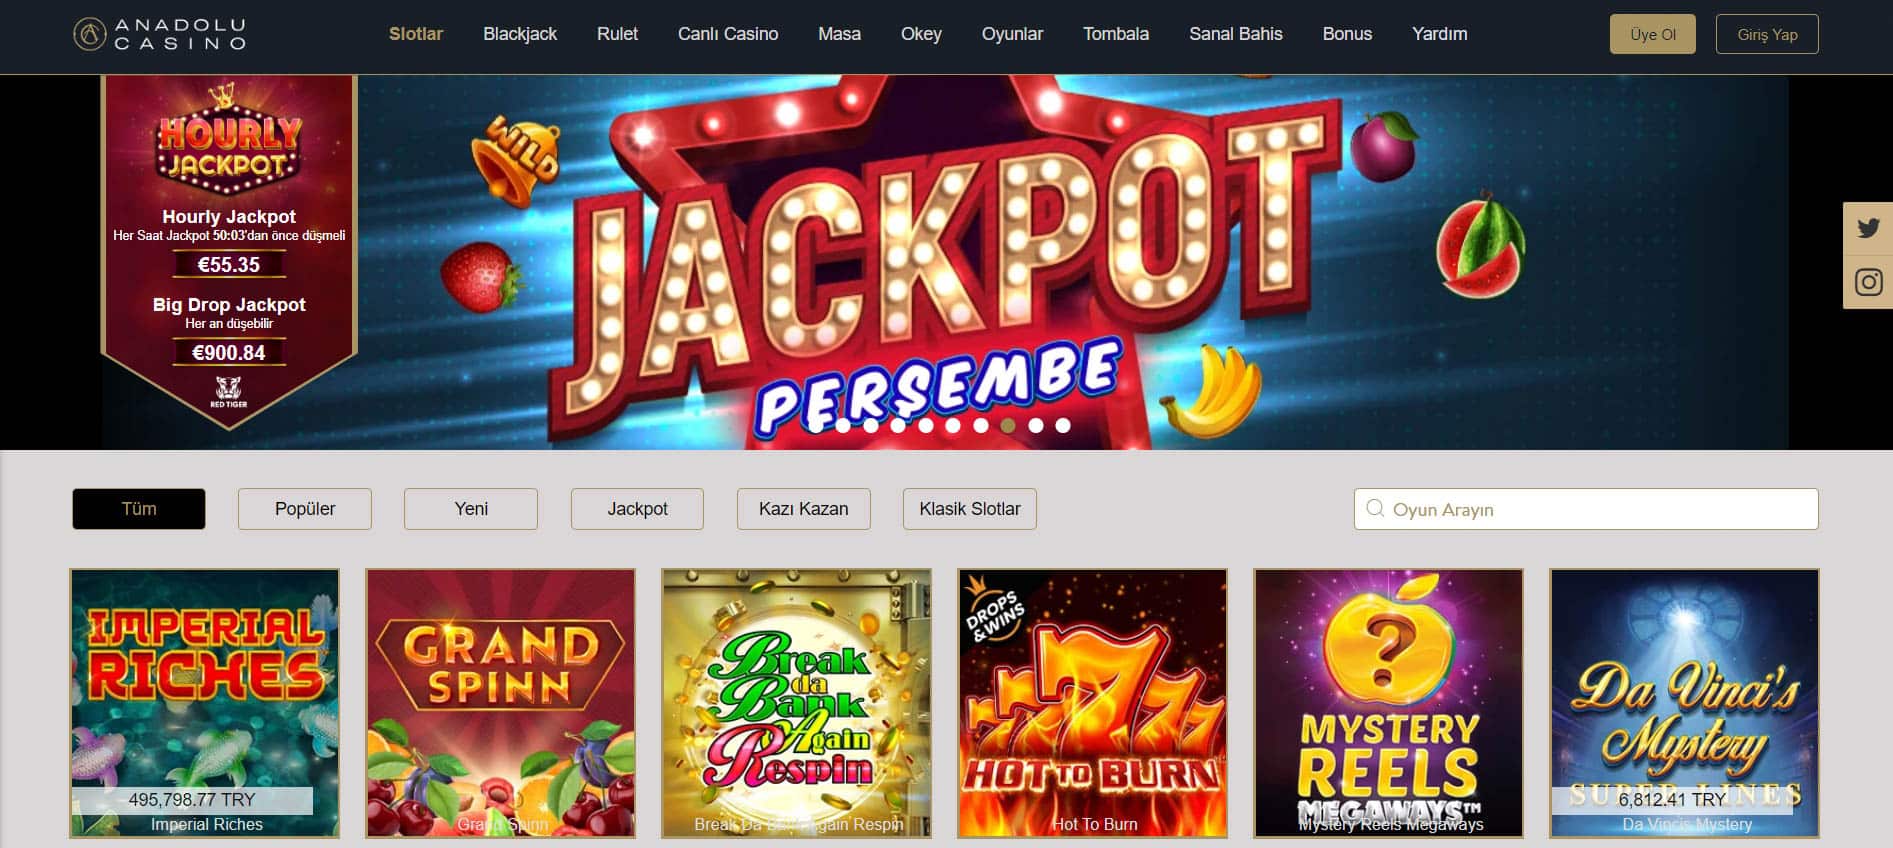Open the Slotlar menu item
Image resolution: width=1893 pixels, height=848 pixels.
point(416,34)
